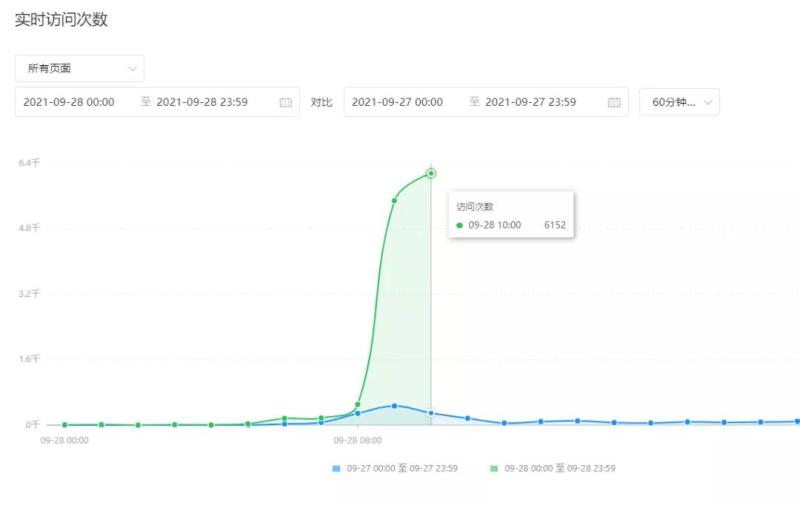Open calendar icon for 09-28 date range

point(286,103)
